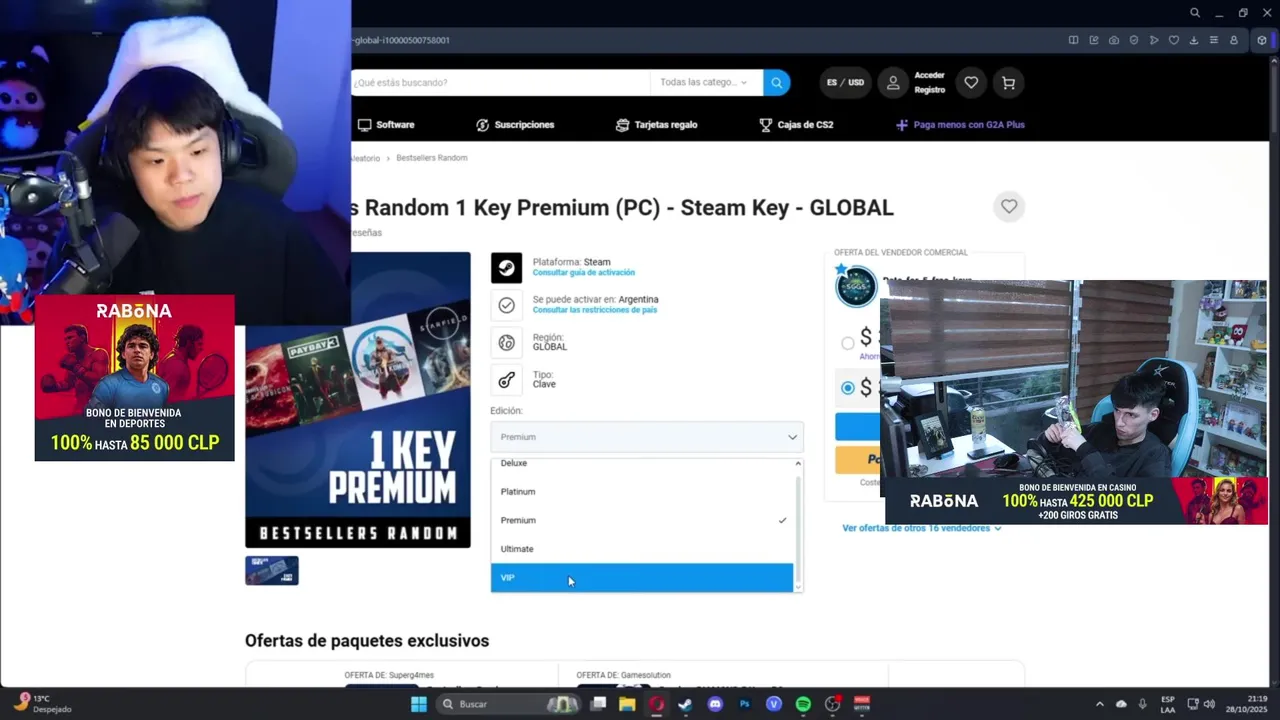Choose Ultimate edition option
The image size is (1280, 720).
642,549
